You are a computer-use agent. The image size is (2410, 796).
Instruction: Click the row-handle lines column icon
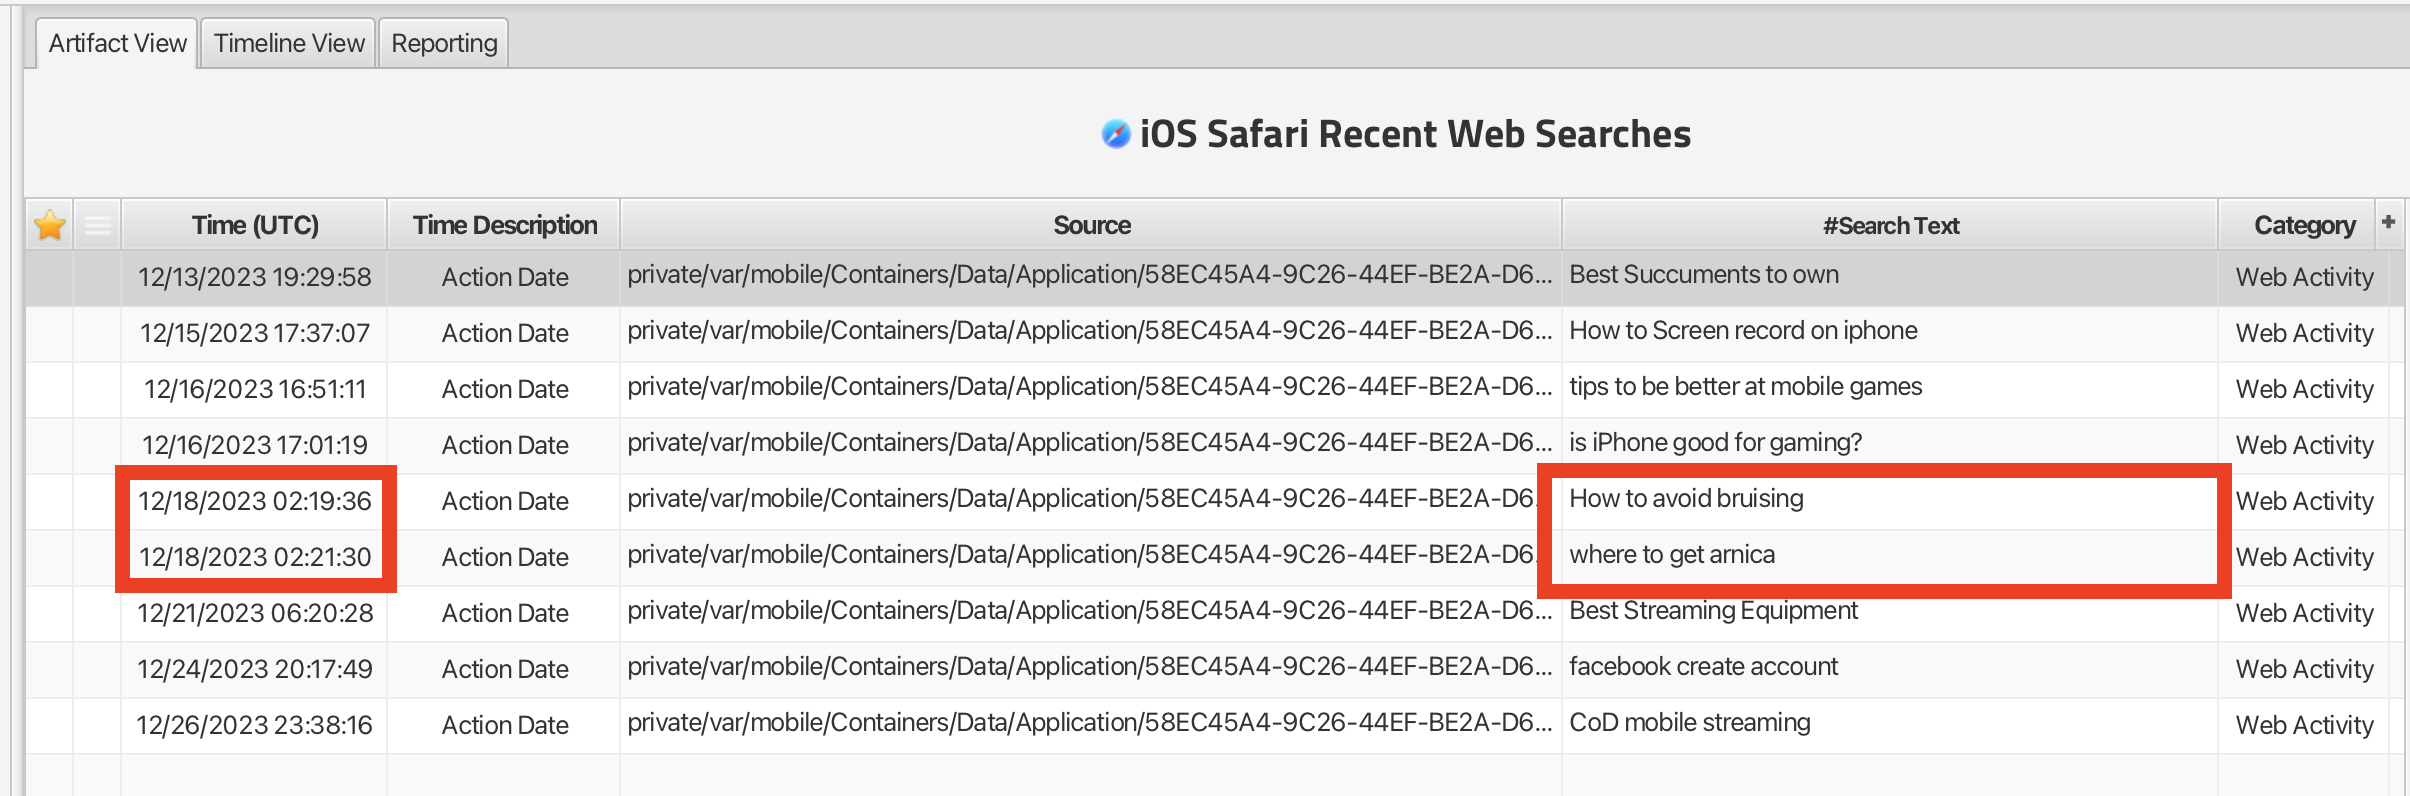[x=98, y=225]
